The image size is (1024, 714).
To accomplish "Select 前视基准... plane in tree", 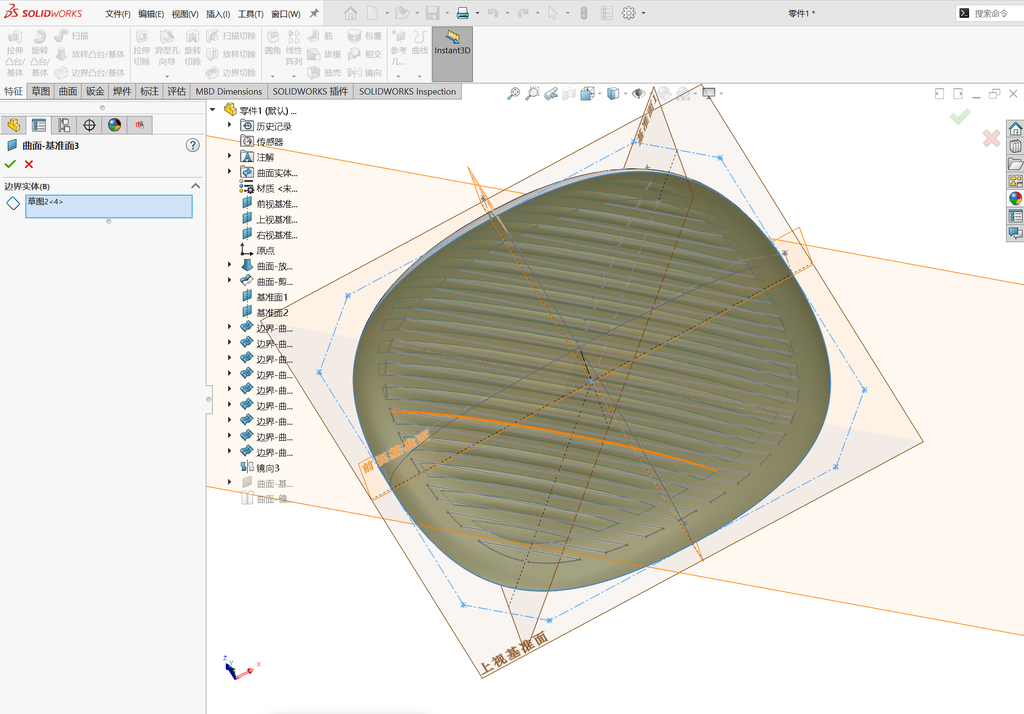I will pyautogui.click(x=269, y=203).
